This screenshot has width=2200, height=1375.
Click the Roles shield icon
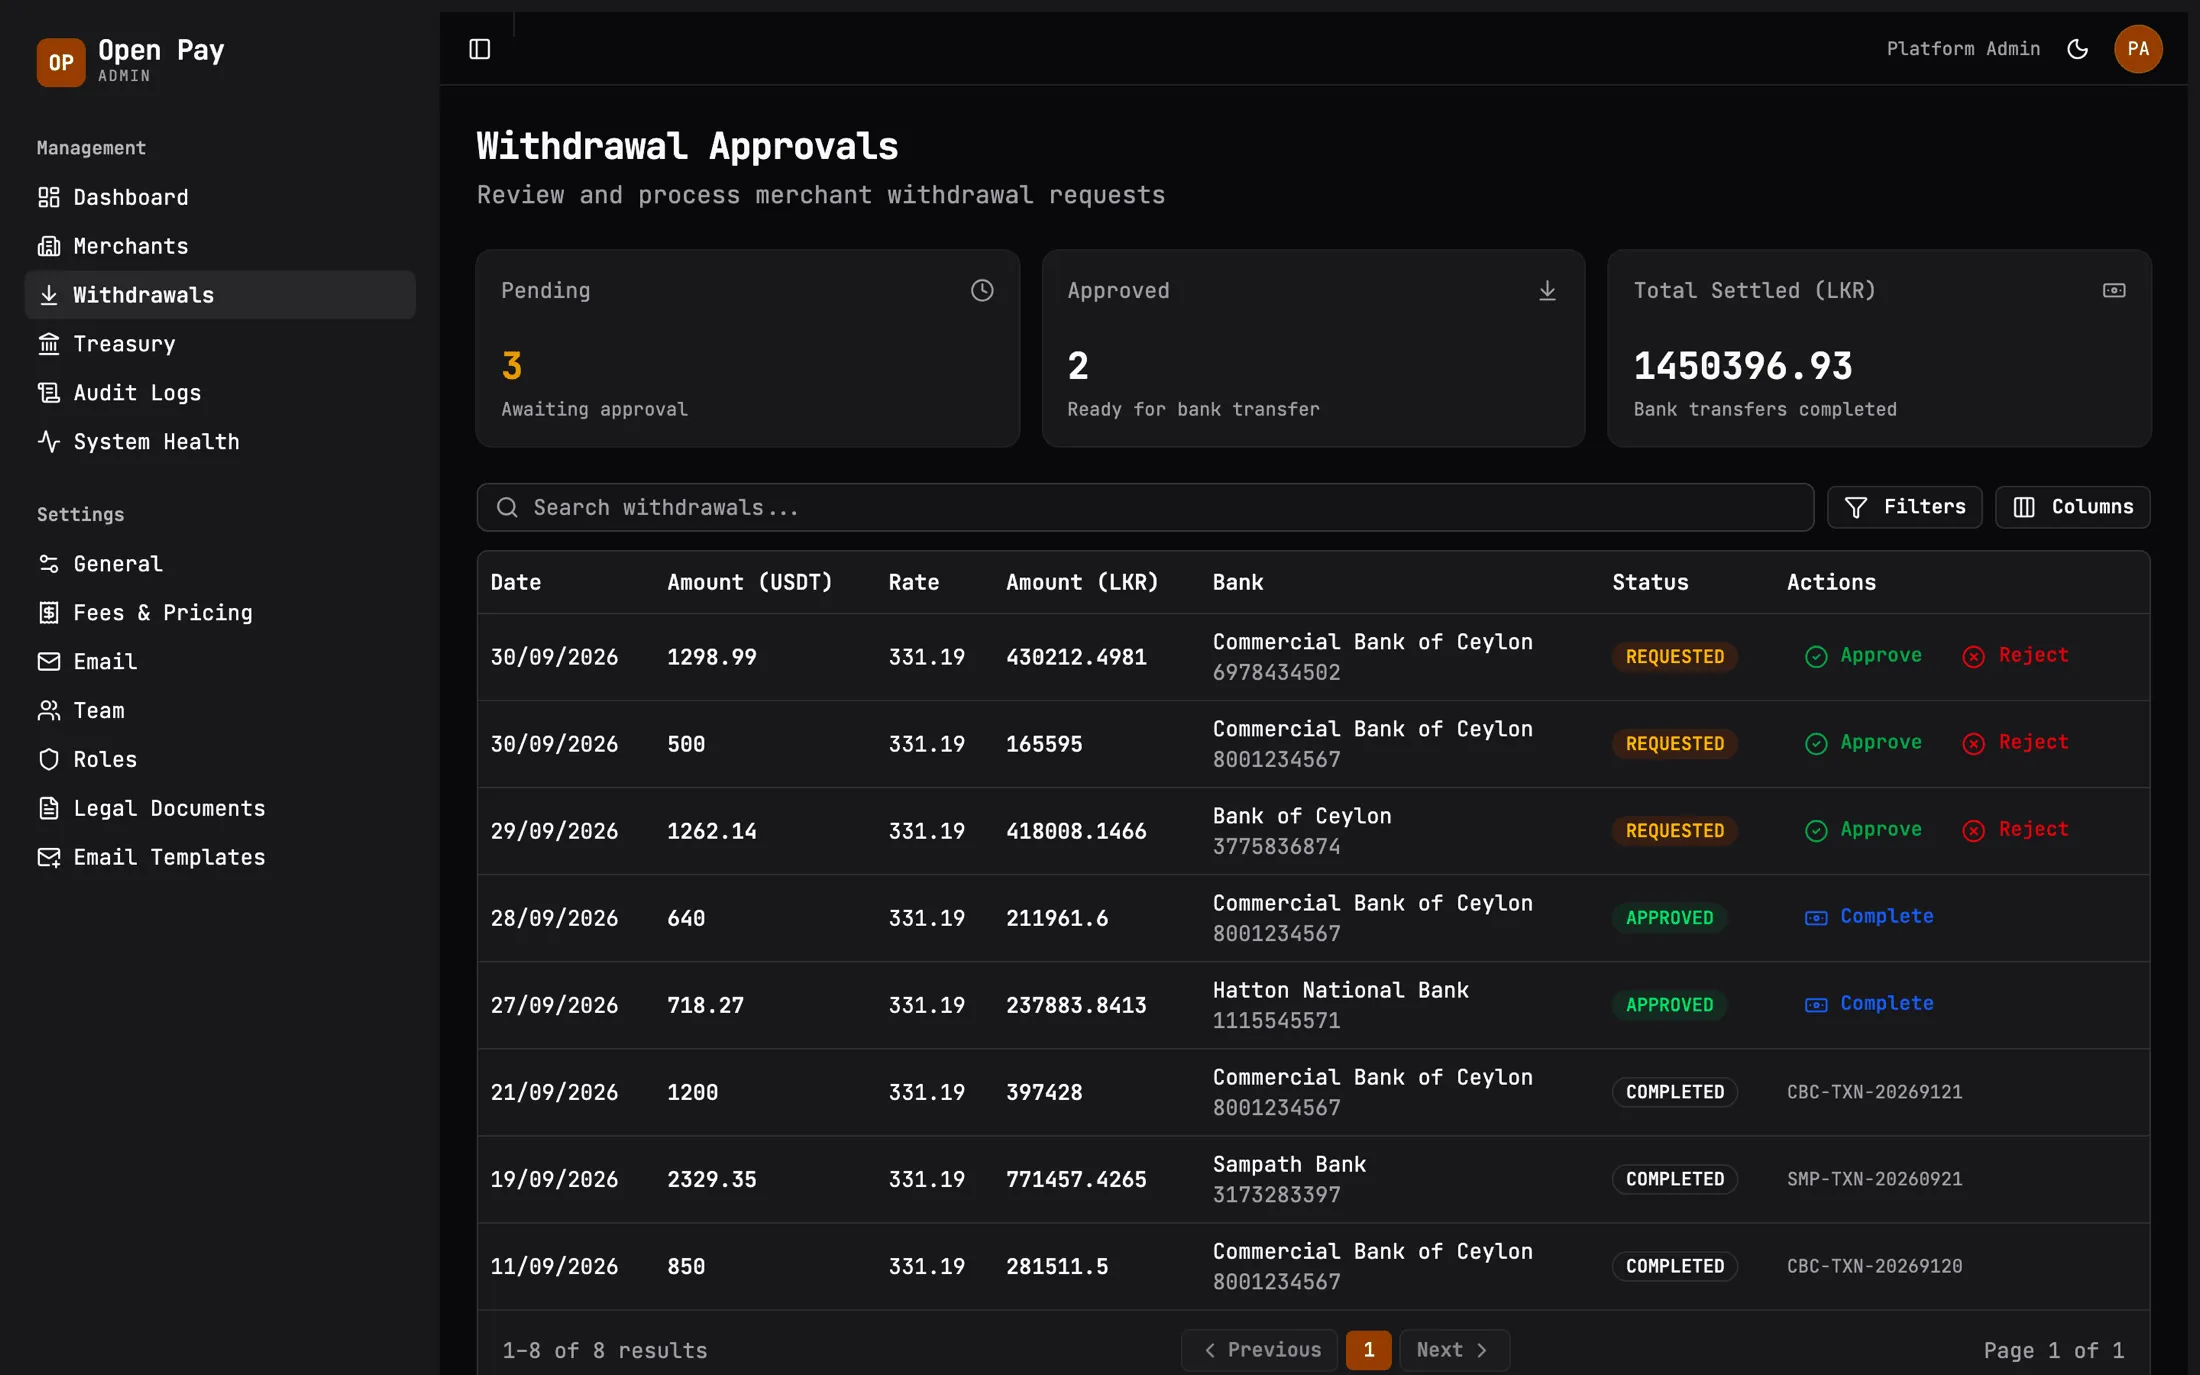(49, 760)
